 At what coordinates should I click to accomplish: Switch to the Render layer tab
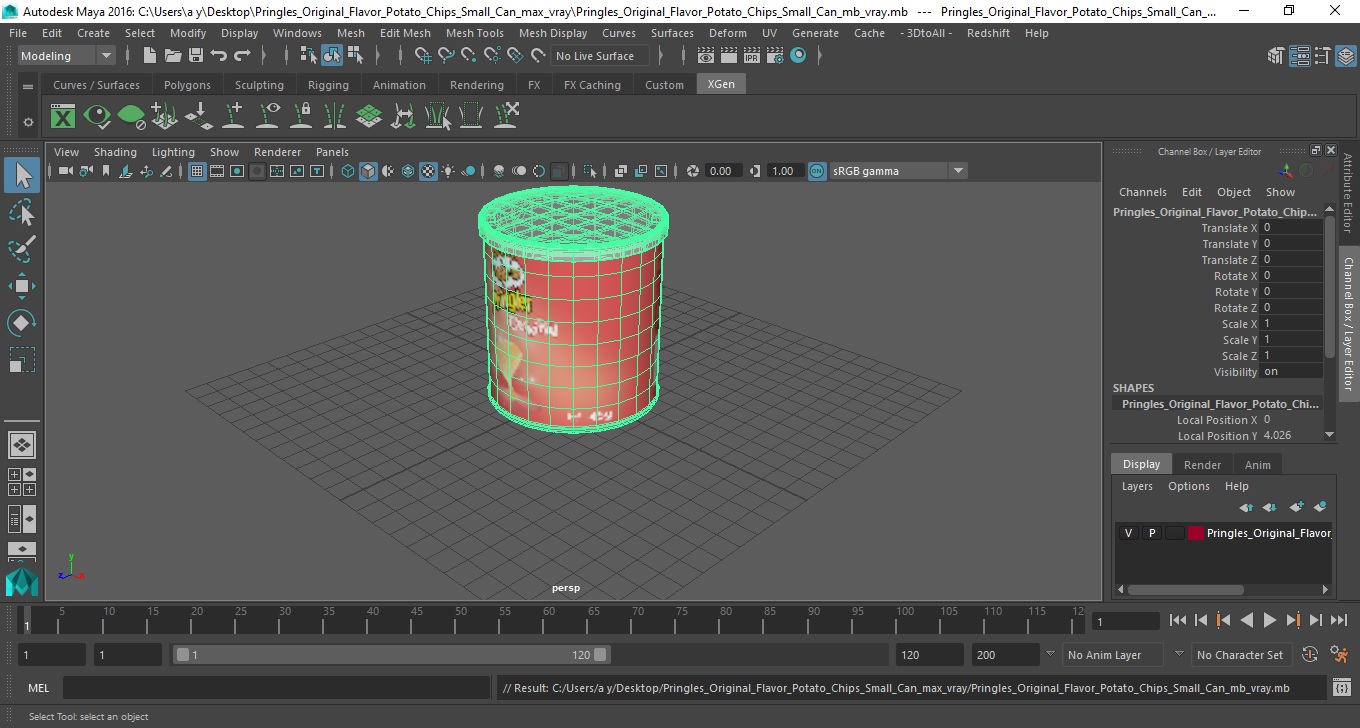coord(1202,465)
